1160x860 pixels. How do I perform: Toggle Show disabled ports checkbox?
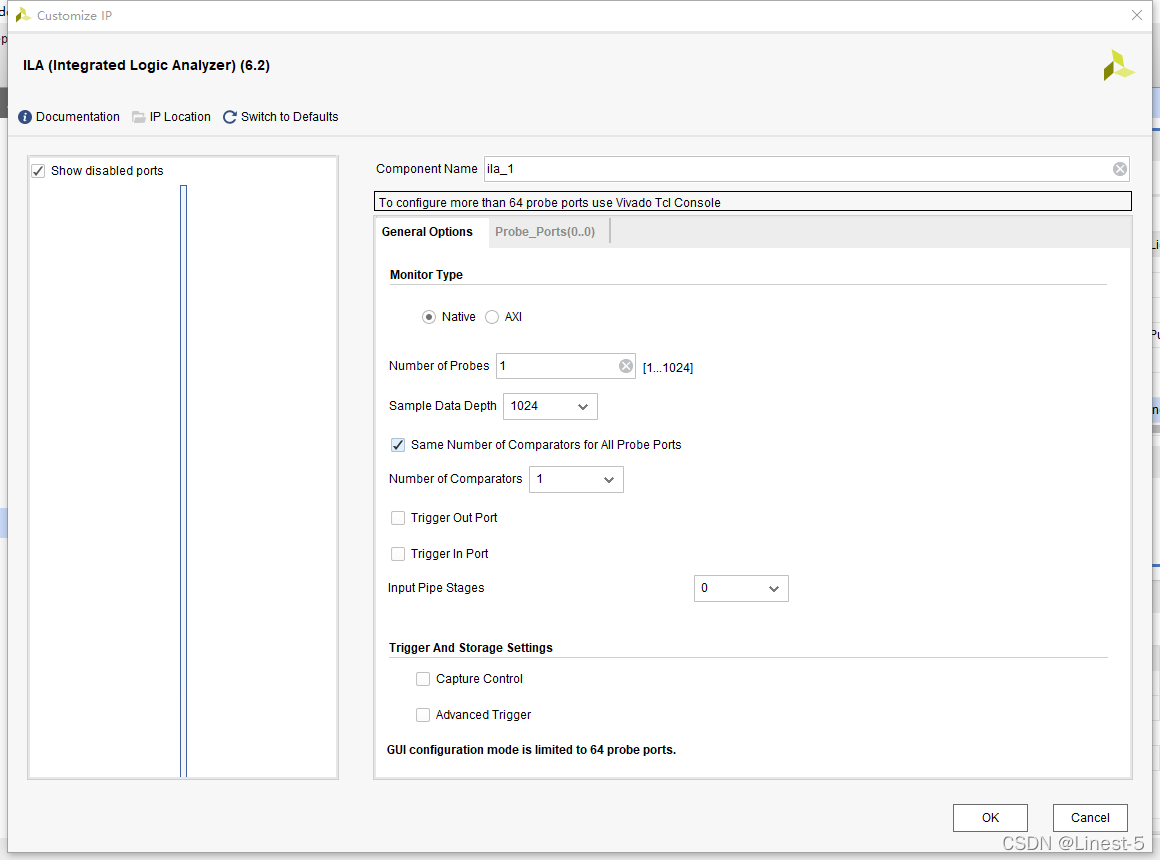38,171
